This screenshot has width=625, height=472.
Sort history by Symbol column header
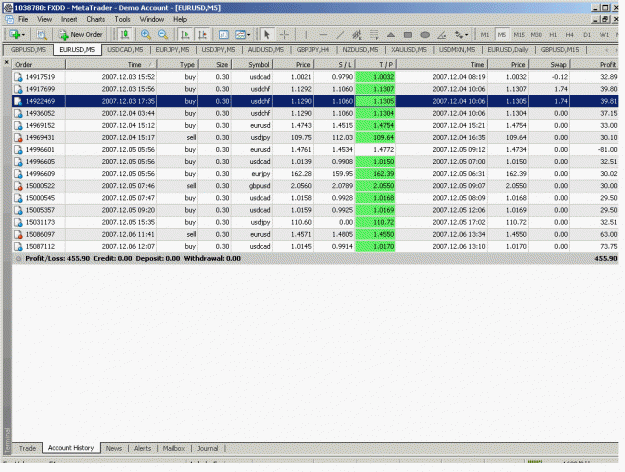point(252,65)
